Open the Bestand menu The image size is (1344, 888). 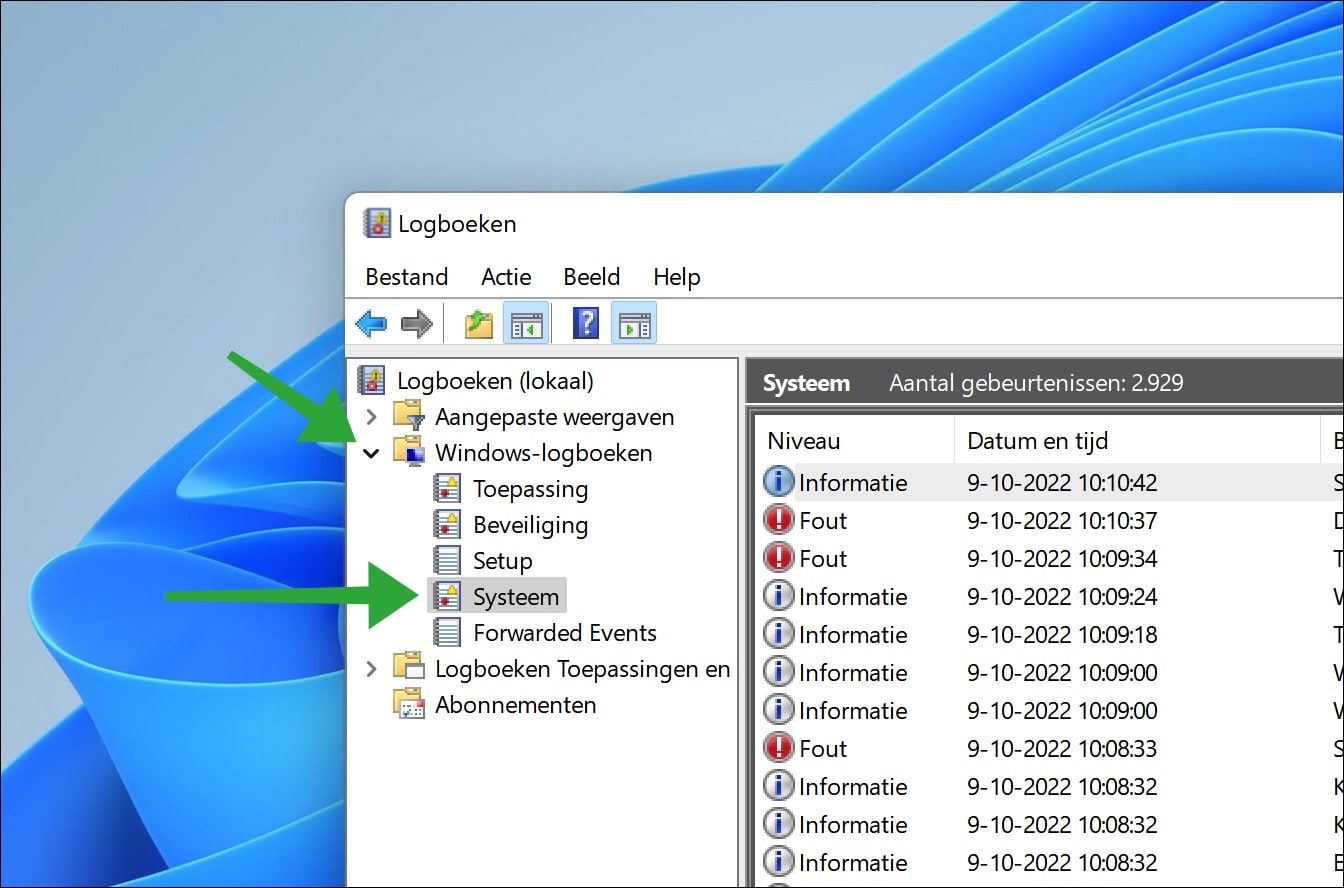point(406,277)
